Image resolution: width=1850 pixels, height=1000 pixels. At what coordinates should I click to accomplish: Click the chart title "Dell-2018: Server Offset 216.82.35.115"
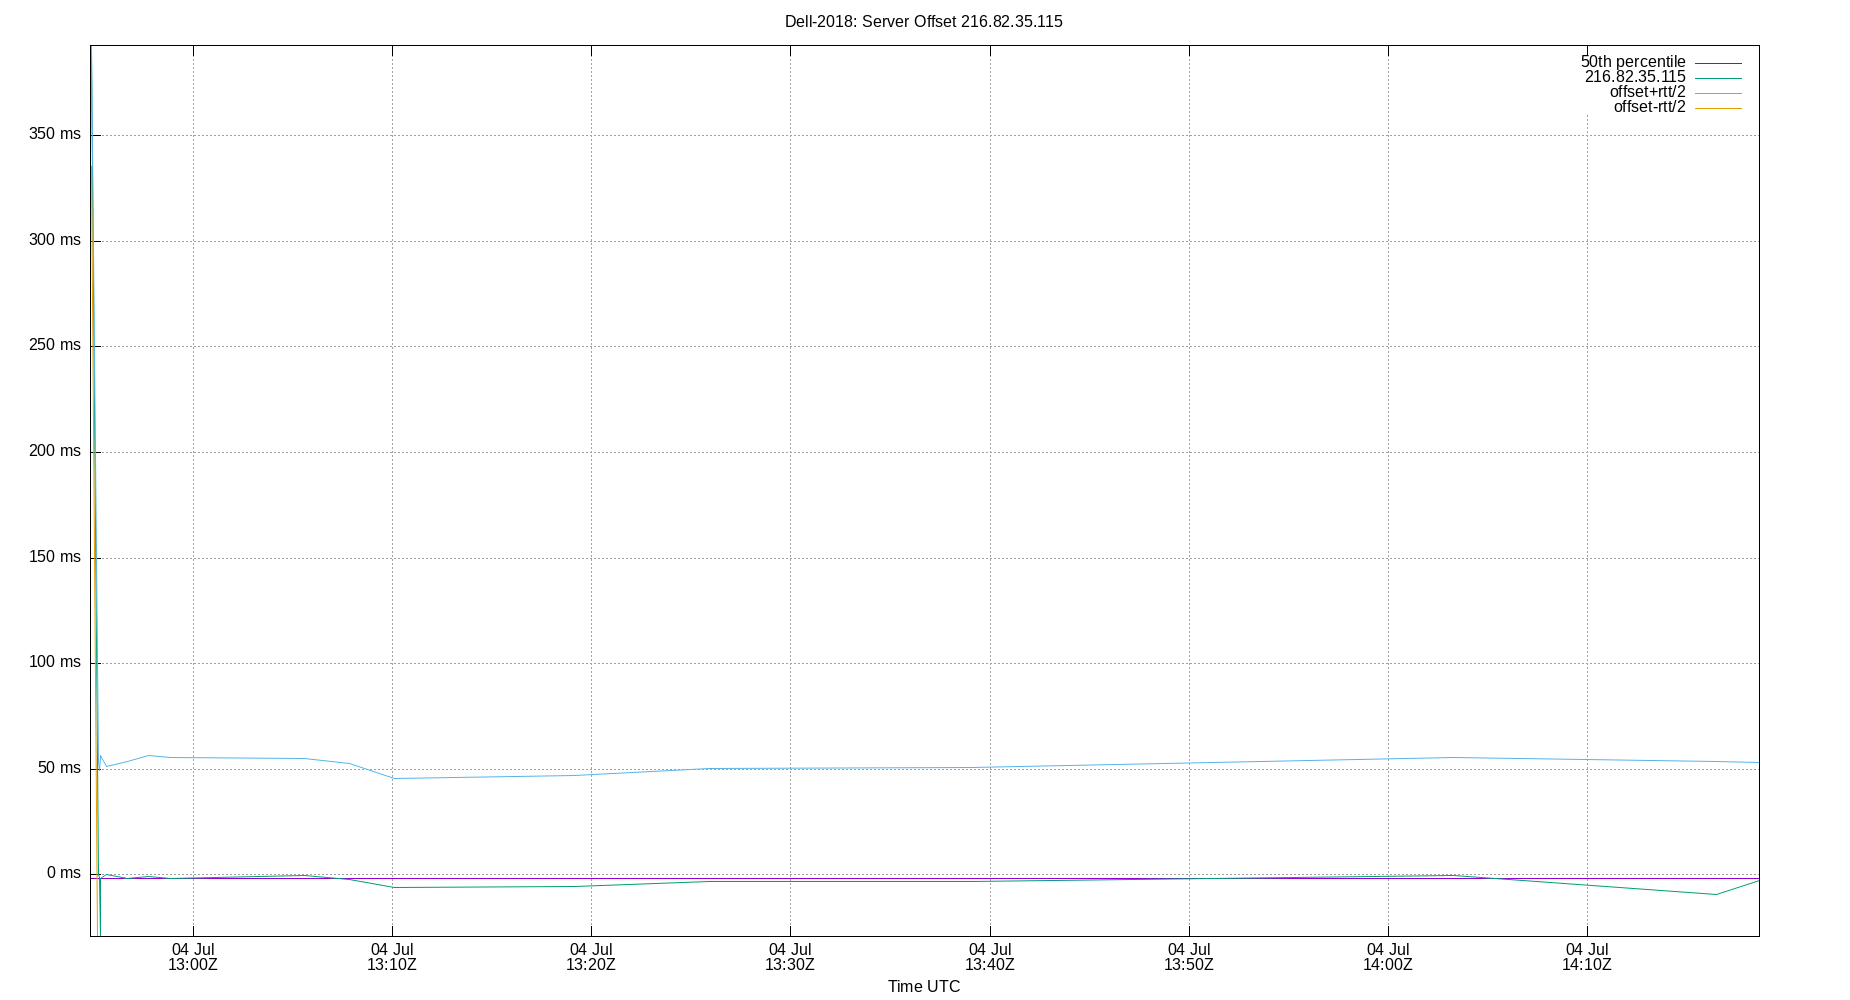[x=923, y=21]
